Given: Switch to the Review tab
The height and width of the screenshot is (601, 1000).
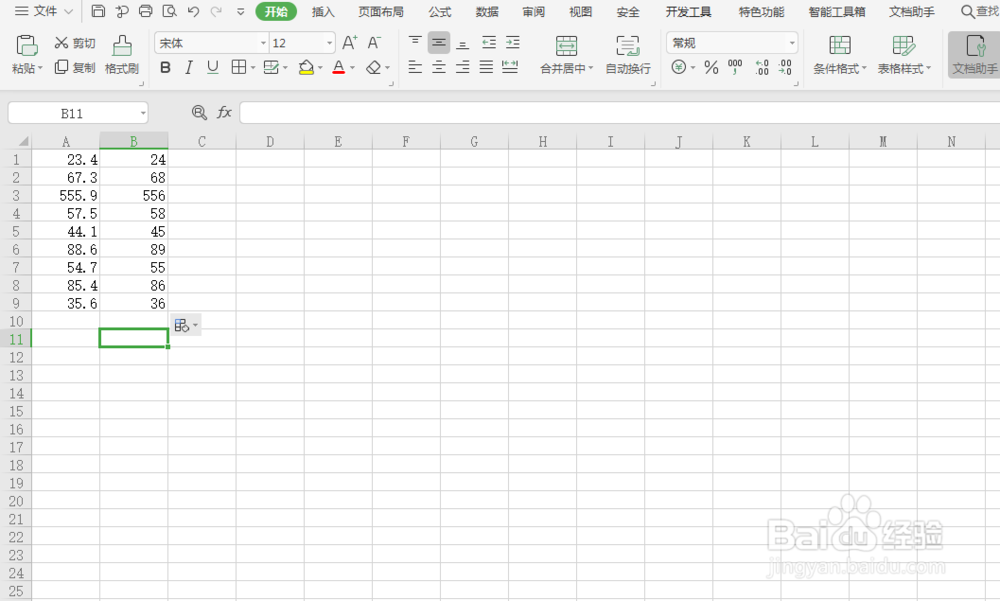Looking at the screenshot, I should click(x=534, y=11).
